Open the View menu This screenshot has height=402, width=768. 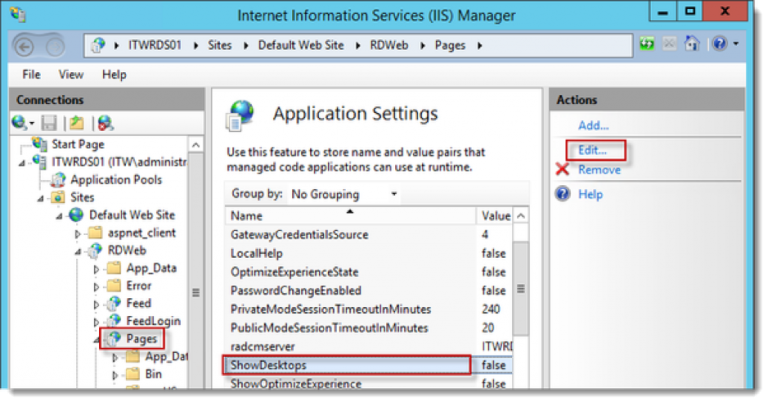[71, 74]
